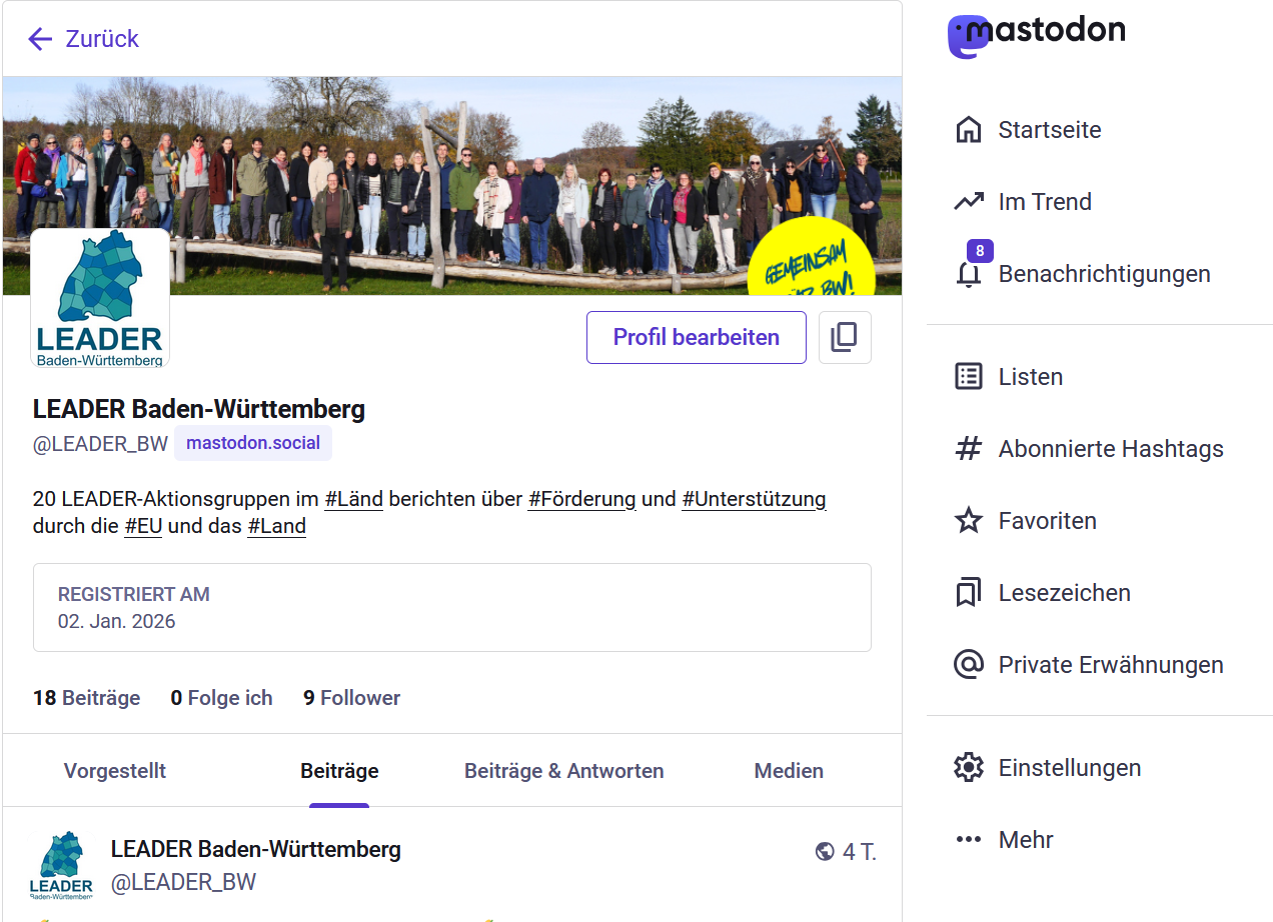
Task: Click the Favoriten star icon
Action: pos(968,521)
